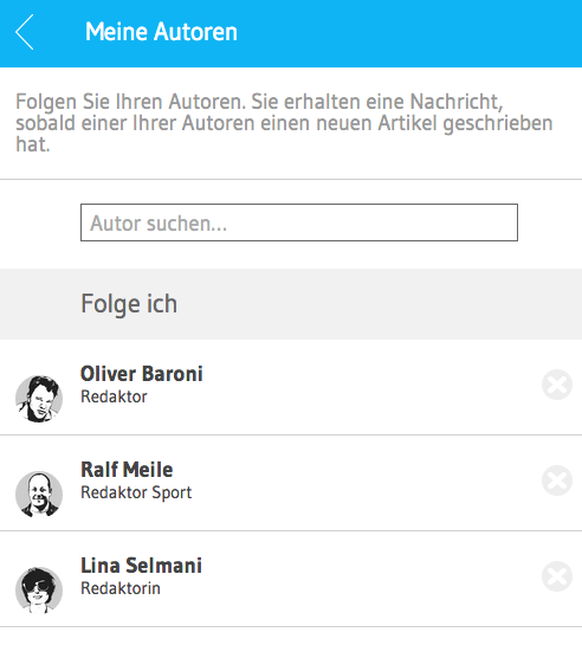Select the empty middle of Ralf Meile's row
Screen dimensions: 582x645
(362, 483)
